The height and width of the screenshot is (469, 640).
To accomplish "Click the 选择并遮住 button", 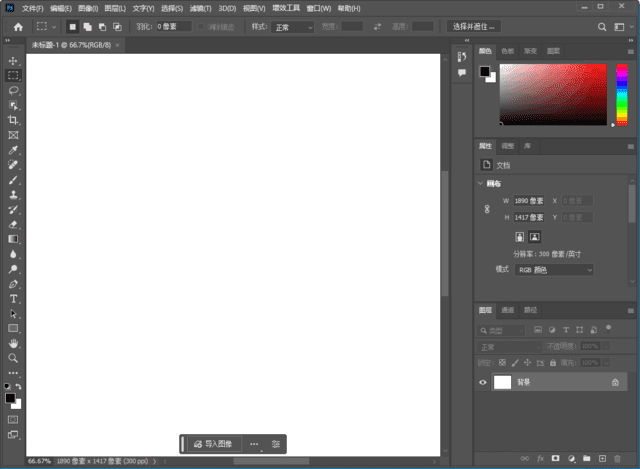I will coord(473,27).
